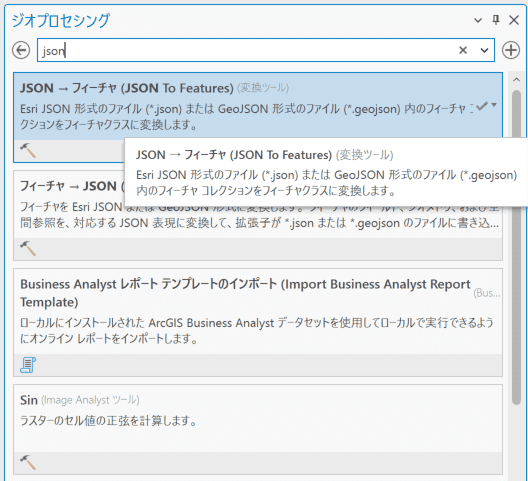Click the scroll up arrow of results list
The width and height of the screenshot is (528, 481).
click(x=516, y=80)
